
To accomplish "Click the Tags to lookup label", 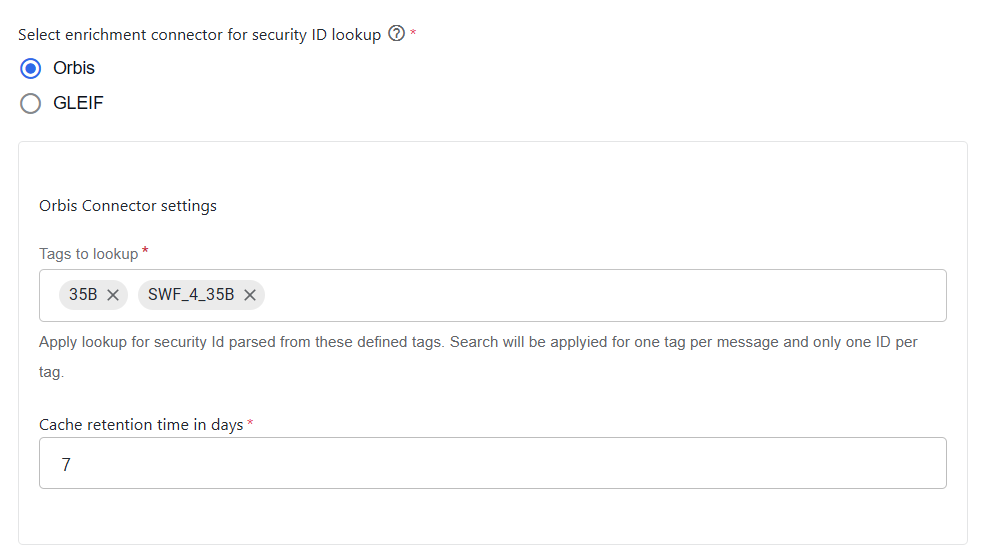I will pyautogui.click(x=88, y=254).
